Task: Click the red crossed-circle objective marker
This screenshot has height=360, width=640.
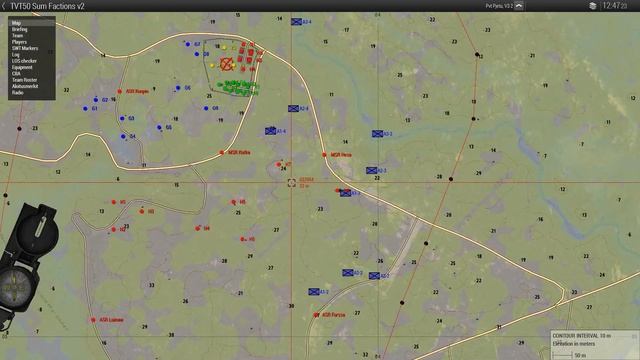Action: coord(226,64)
